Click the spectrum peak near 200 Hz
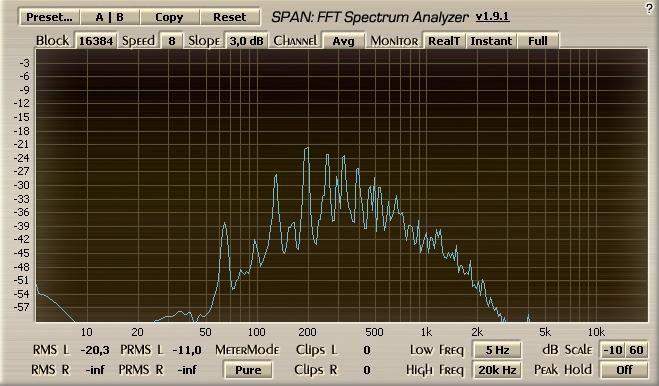The width and height of the screenshot is (659, 386). click(307, 149)
